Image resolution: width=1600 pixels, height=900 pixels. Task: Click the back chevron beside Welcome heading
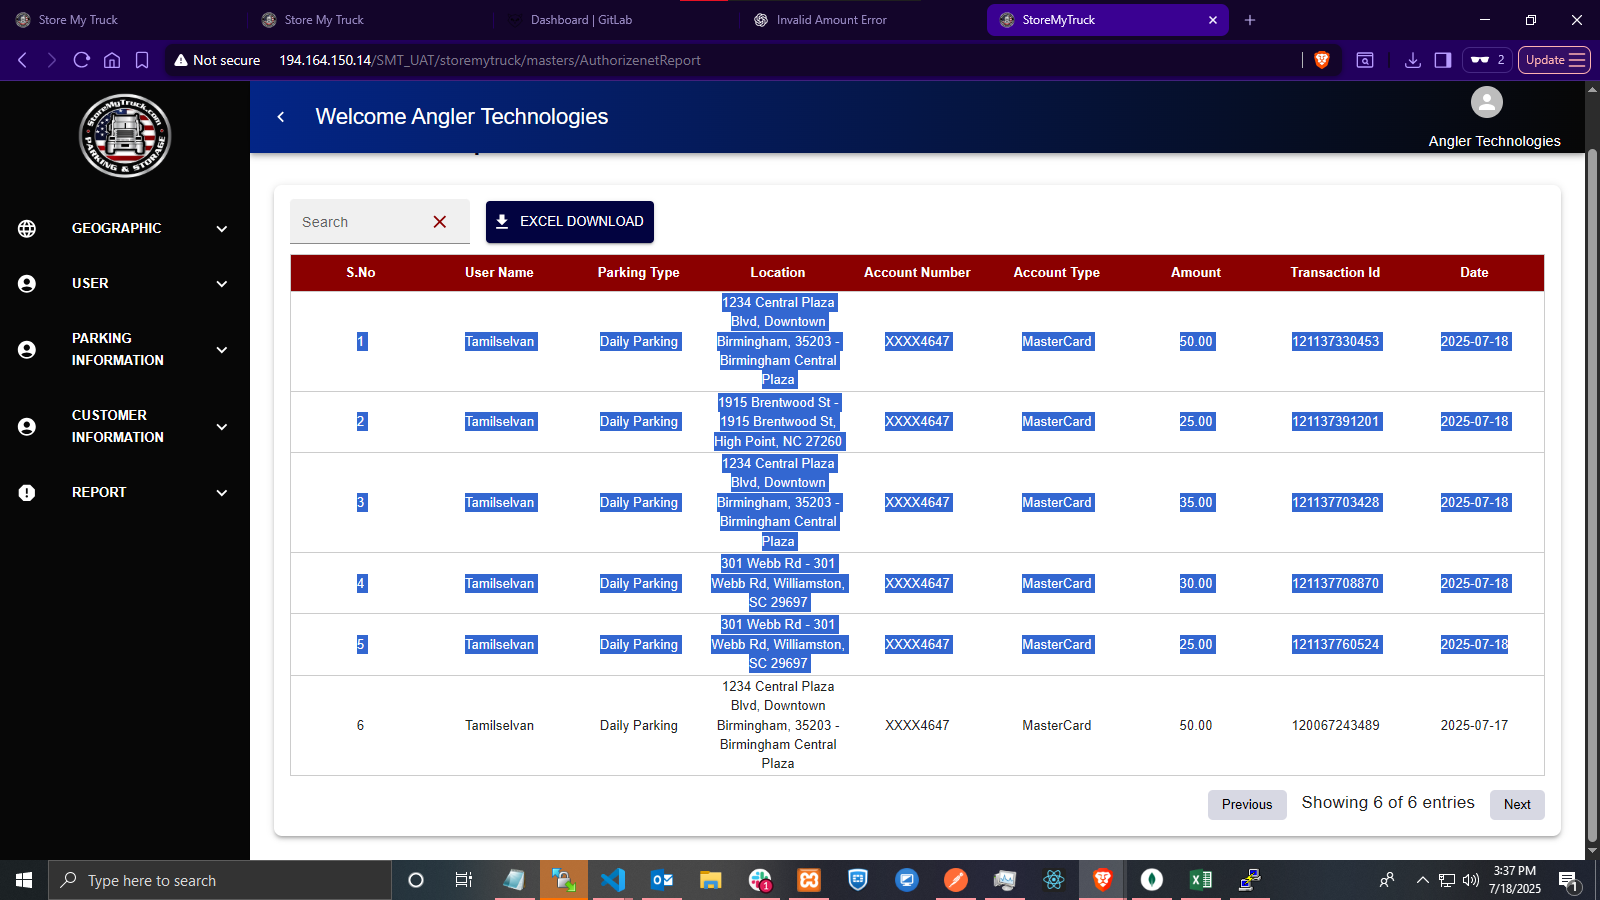281,117
